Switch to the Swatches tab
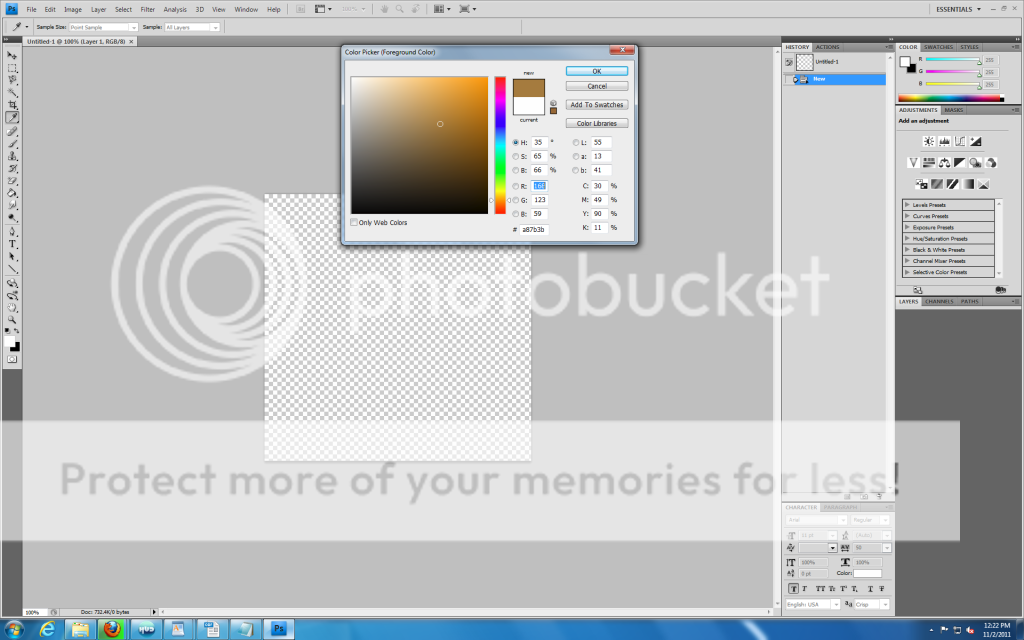 coord(938,46)
